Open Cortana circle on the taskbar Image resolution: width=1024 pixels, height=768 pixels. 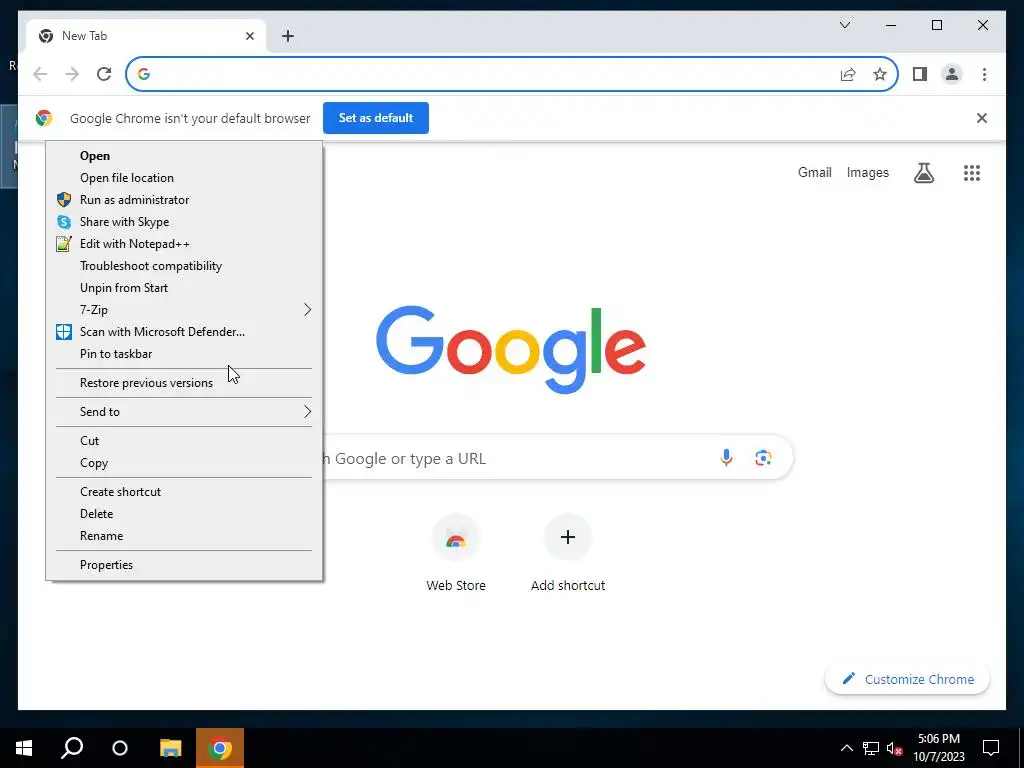pyautogui.click(x=120, y=748)
